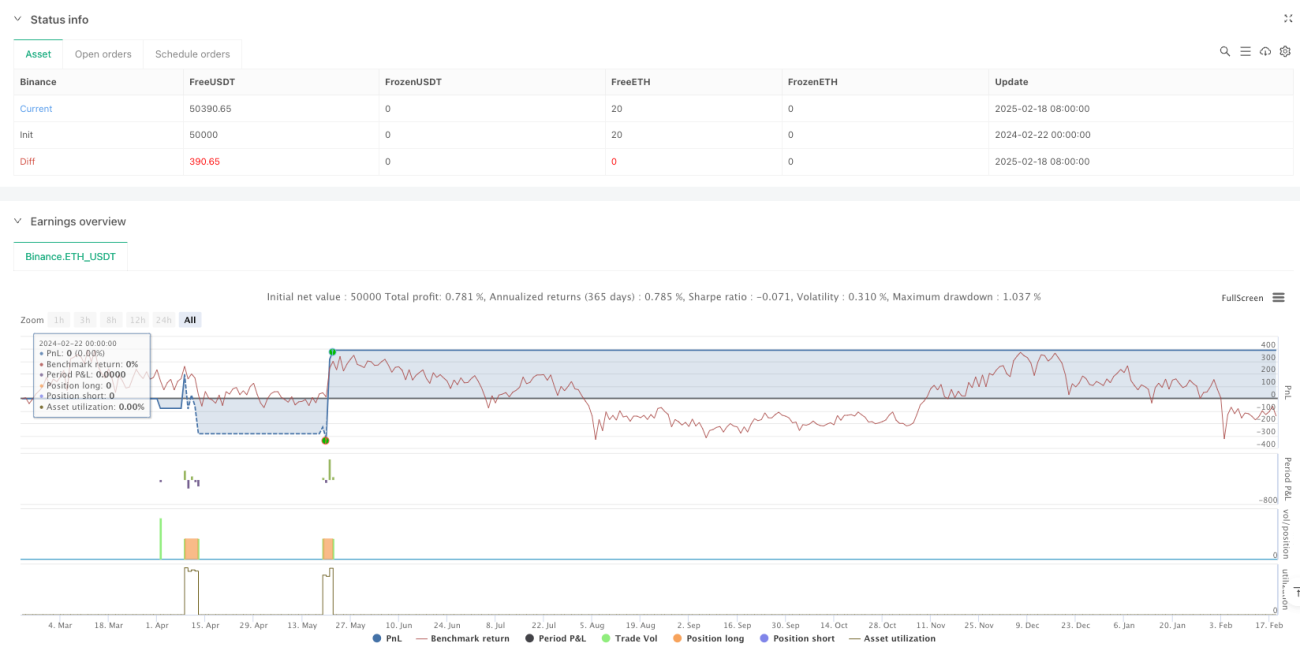Click the green marker dot at chart peak

(332, 352)
